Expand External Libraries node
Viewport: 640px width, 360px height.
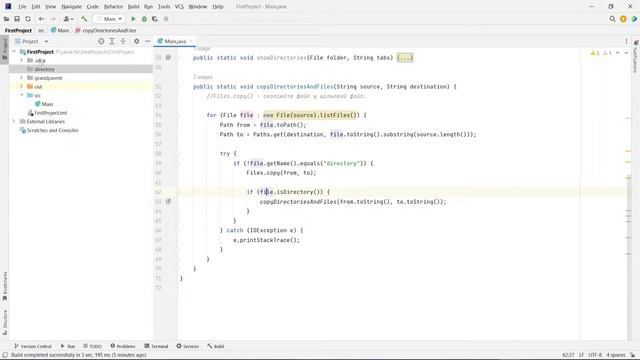14,122
